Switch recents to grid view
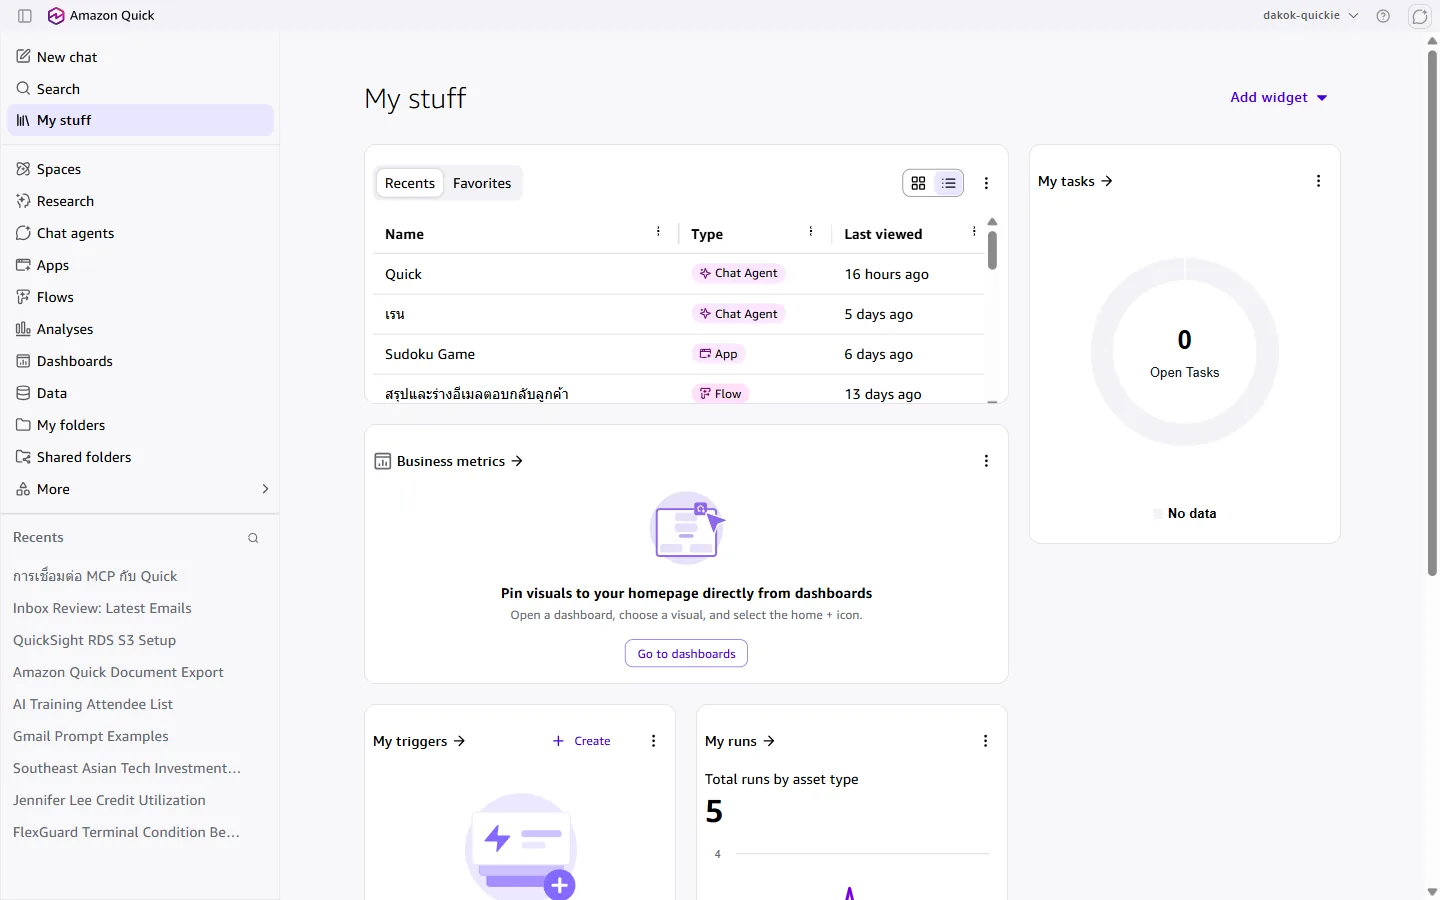The image size is (1440, 900). 918,183
